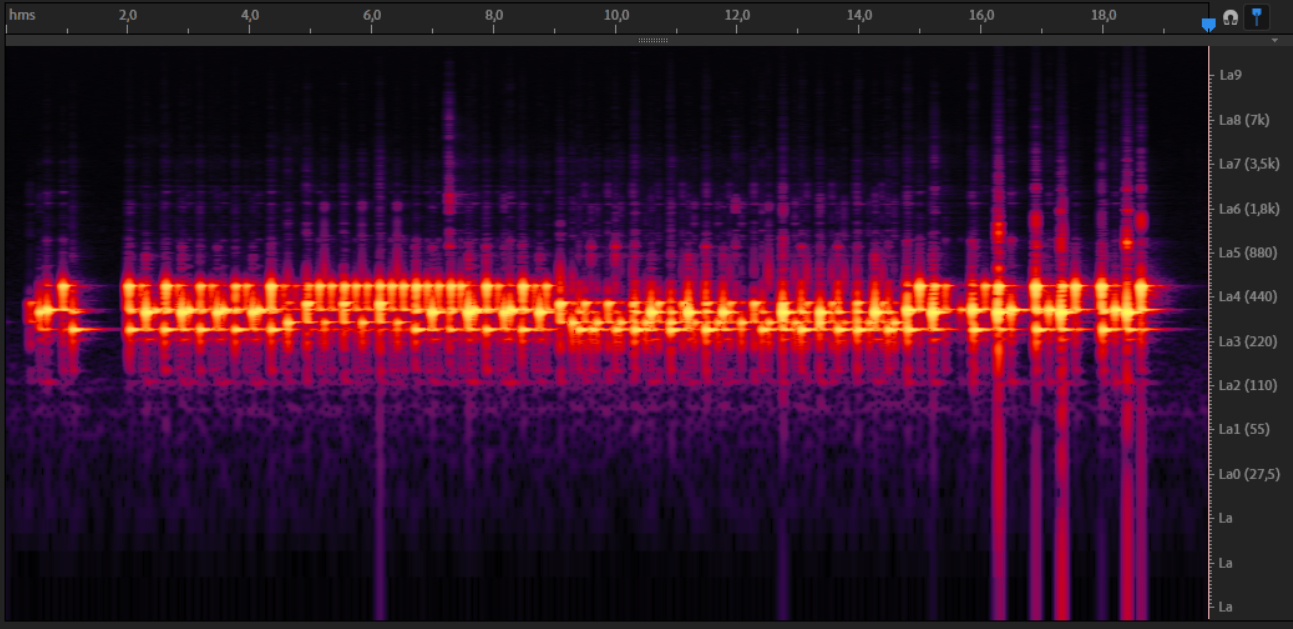Click the La6 (1,8k) frequency label
Screen dimensions: 1293x629
tap(1248, 209)
